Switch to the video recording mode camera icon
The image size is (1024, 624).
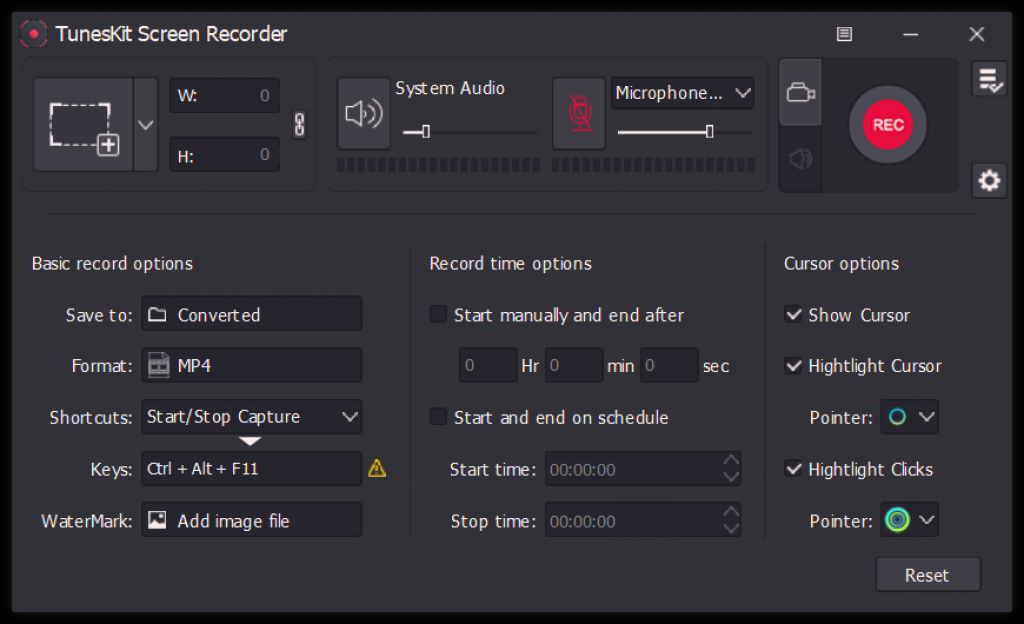pos(801,93)
